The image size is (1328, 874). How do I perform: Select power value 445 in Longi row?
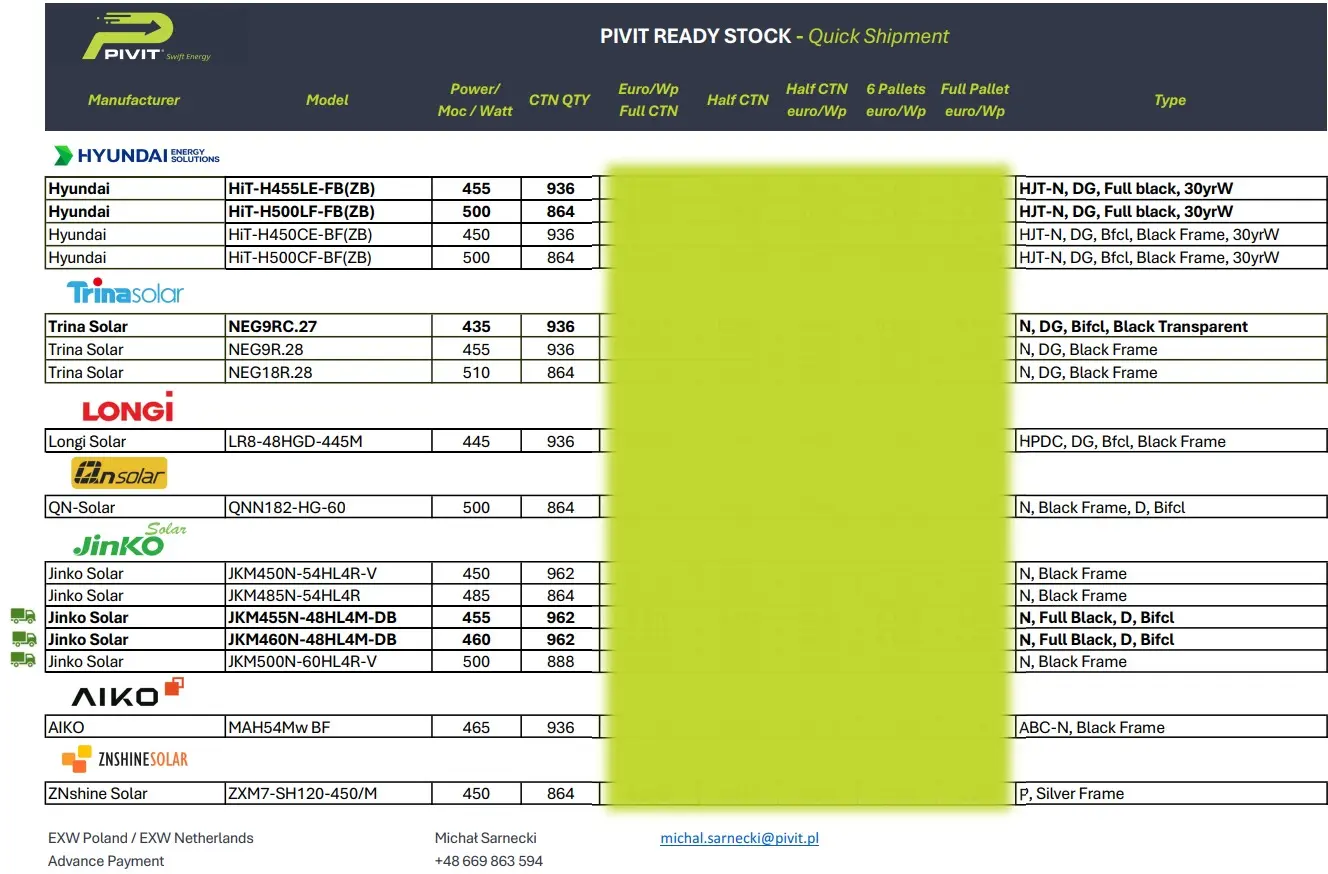click(477, 441)
